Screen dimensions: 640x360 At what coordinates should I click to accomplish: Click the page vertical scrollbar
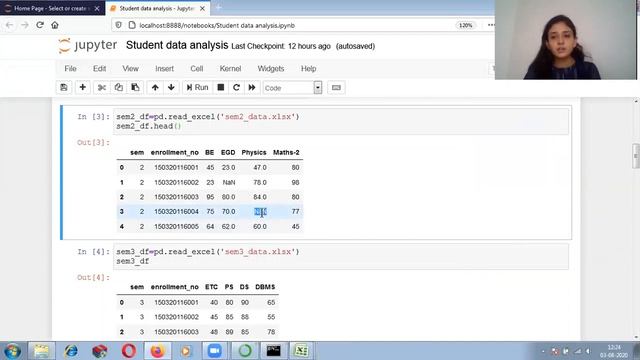[x=636, y=155]
